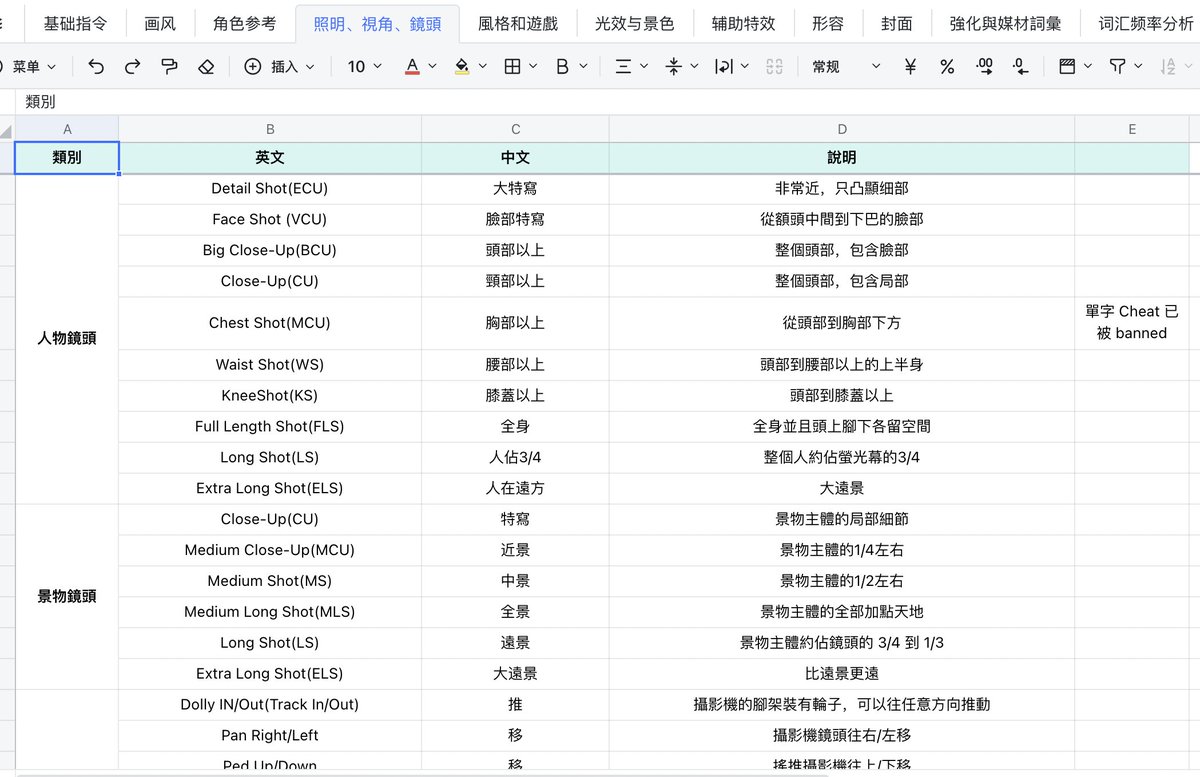The height and width of the screenshot is (777, 1200).
Task: Switch to the 辅助特效 sheet tab
Action: (x=743, y=23)
